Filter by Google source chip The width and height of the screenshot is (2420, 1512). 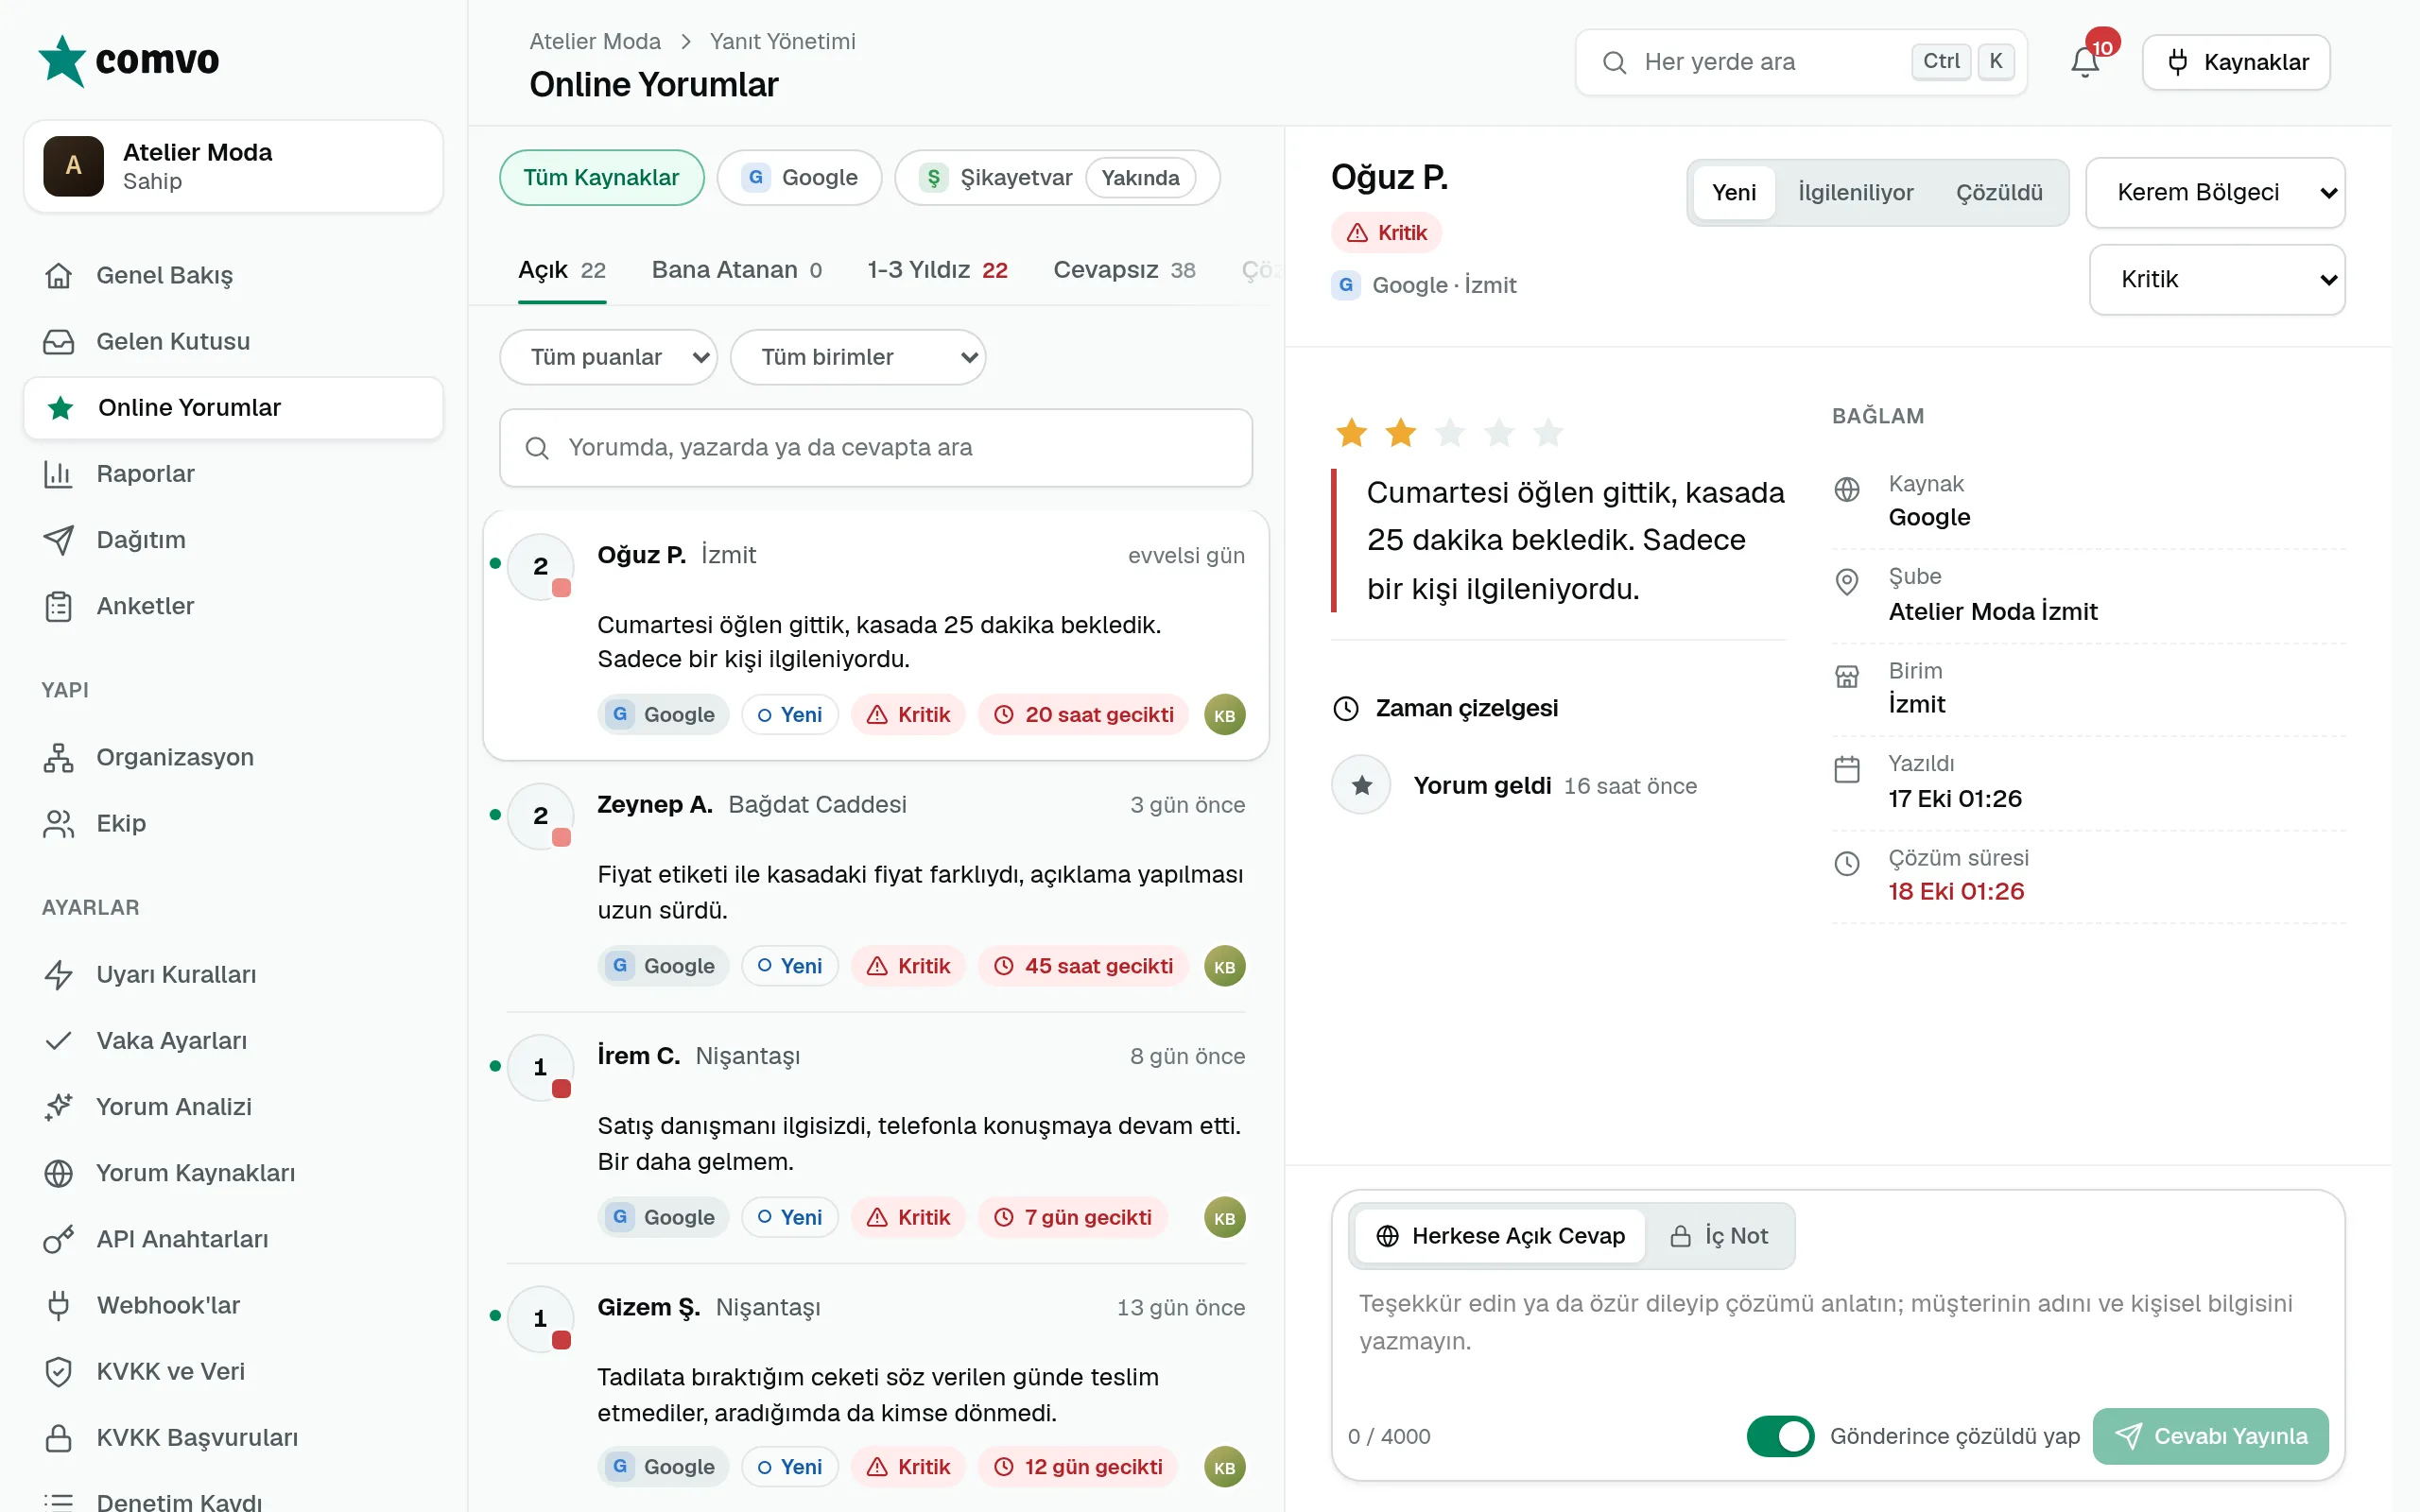point(799,177)
